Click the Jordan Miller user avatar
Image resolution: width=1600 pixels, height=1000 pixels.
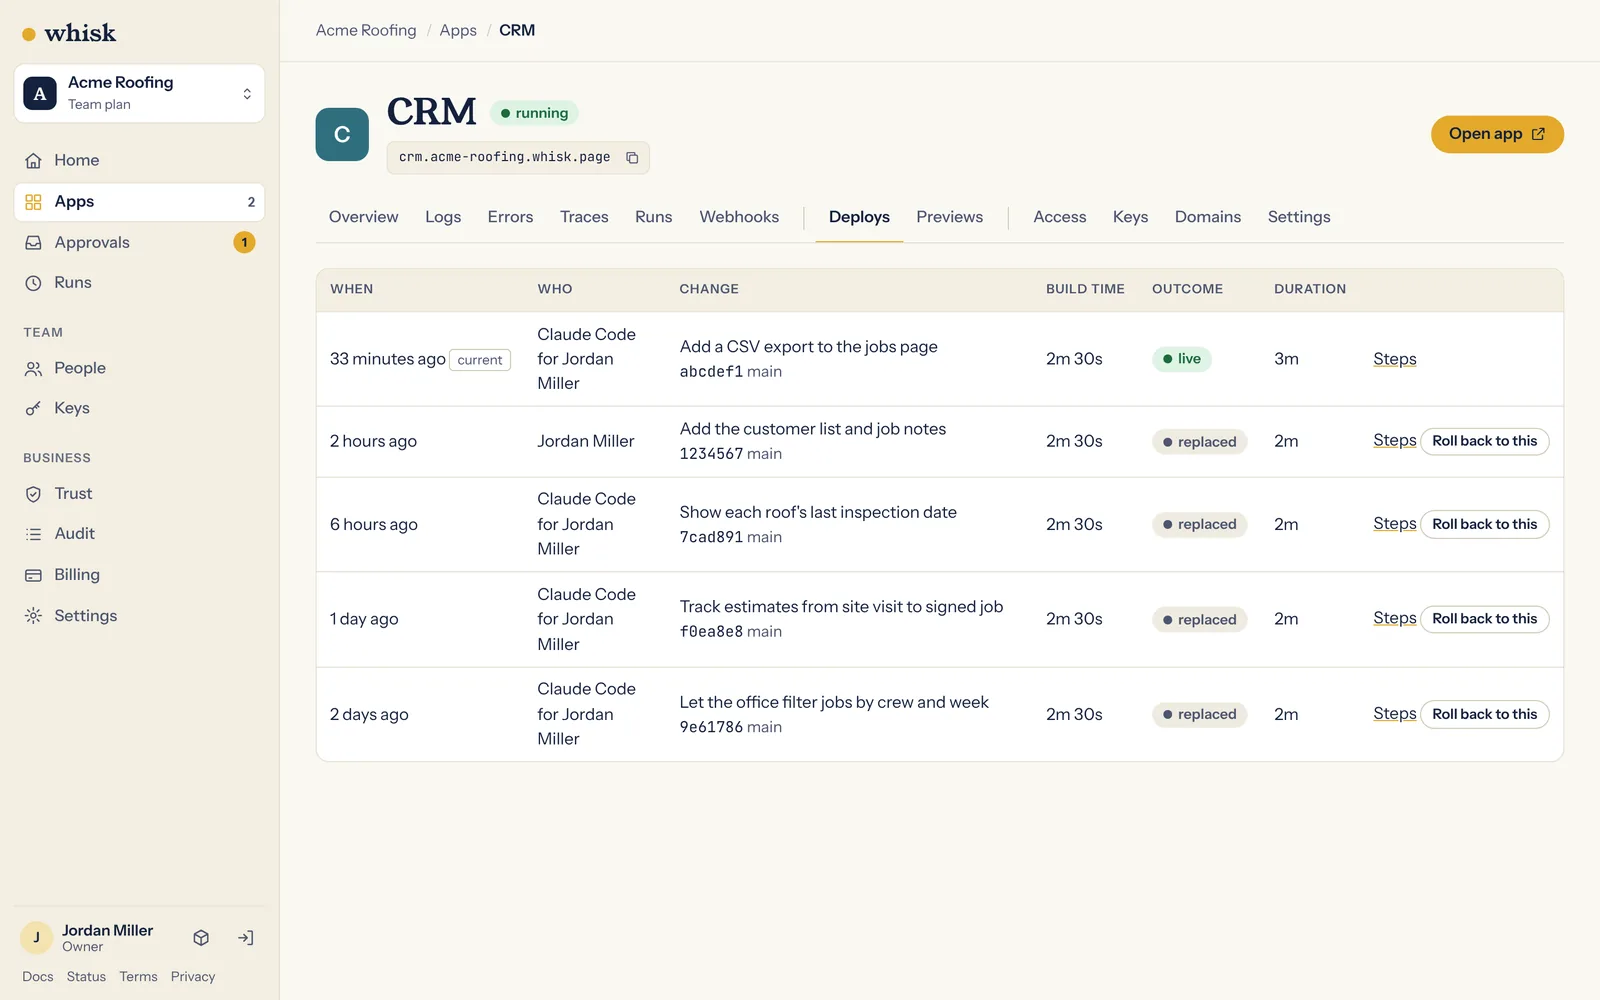[37, 938]
